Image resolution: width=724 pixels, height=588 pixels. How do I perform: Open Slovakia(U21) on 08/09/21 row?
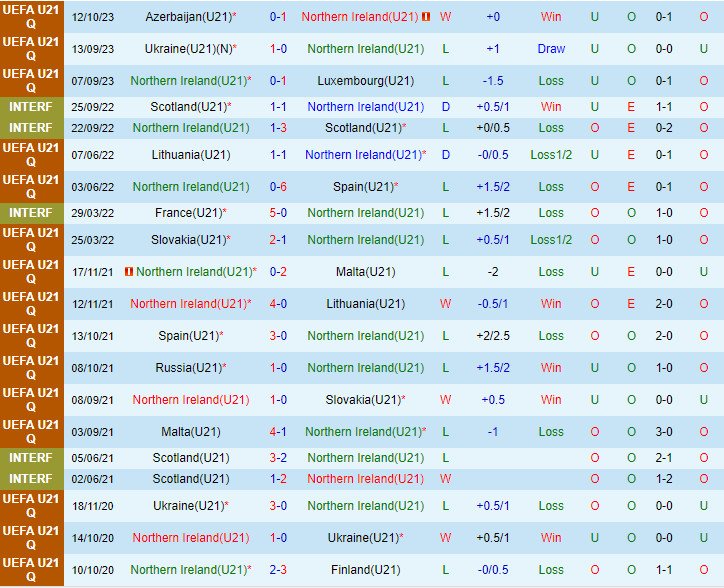[x=363, y=400]
